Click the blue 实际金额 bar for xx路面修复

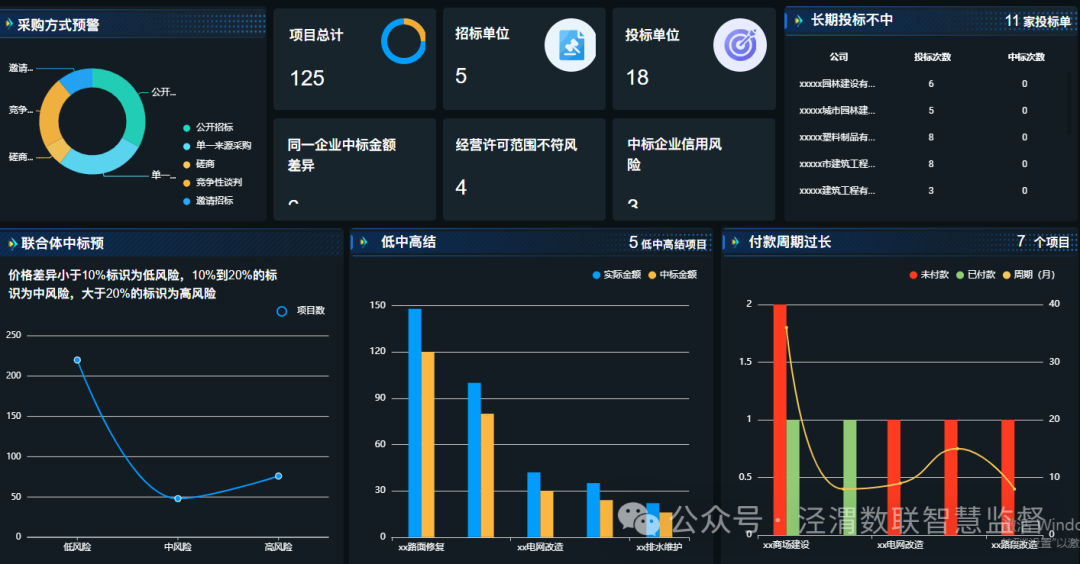pos(415,423)
